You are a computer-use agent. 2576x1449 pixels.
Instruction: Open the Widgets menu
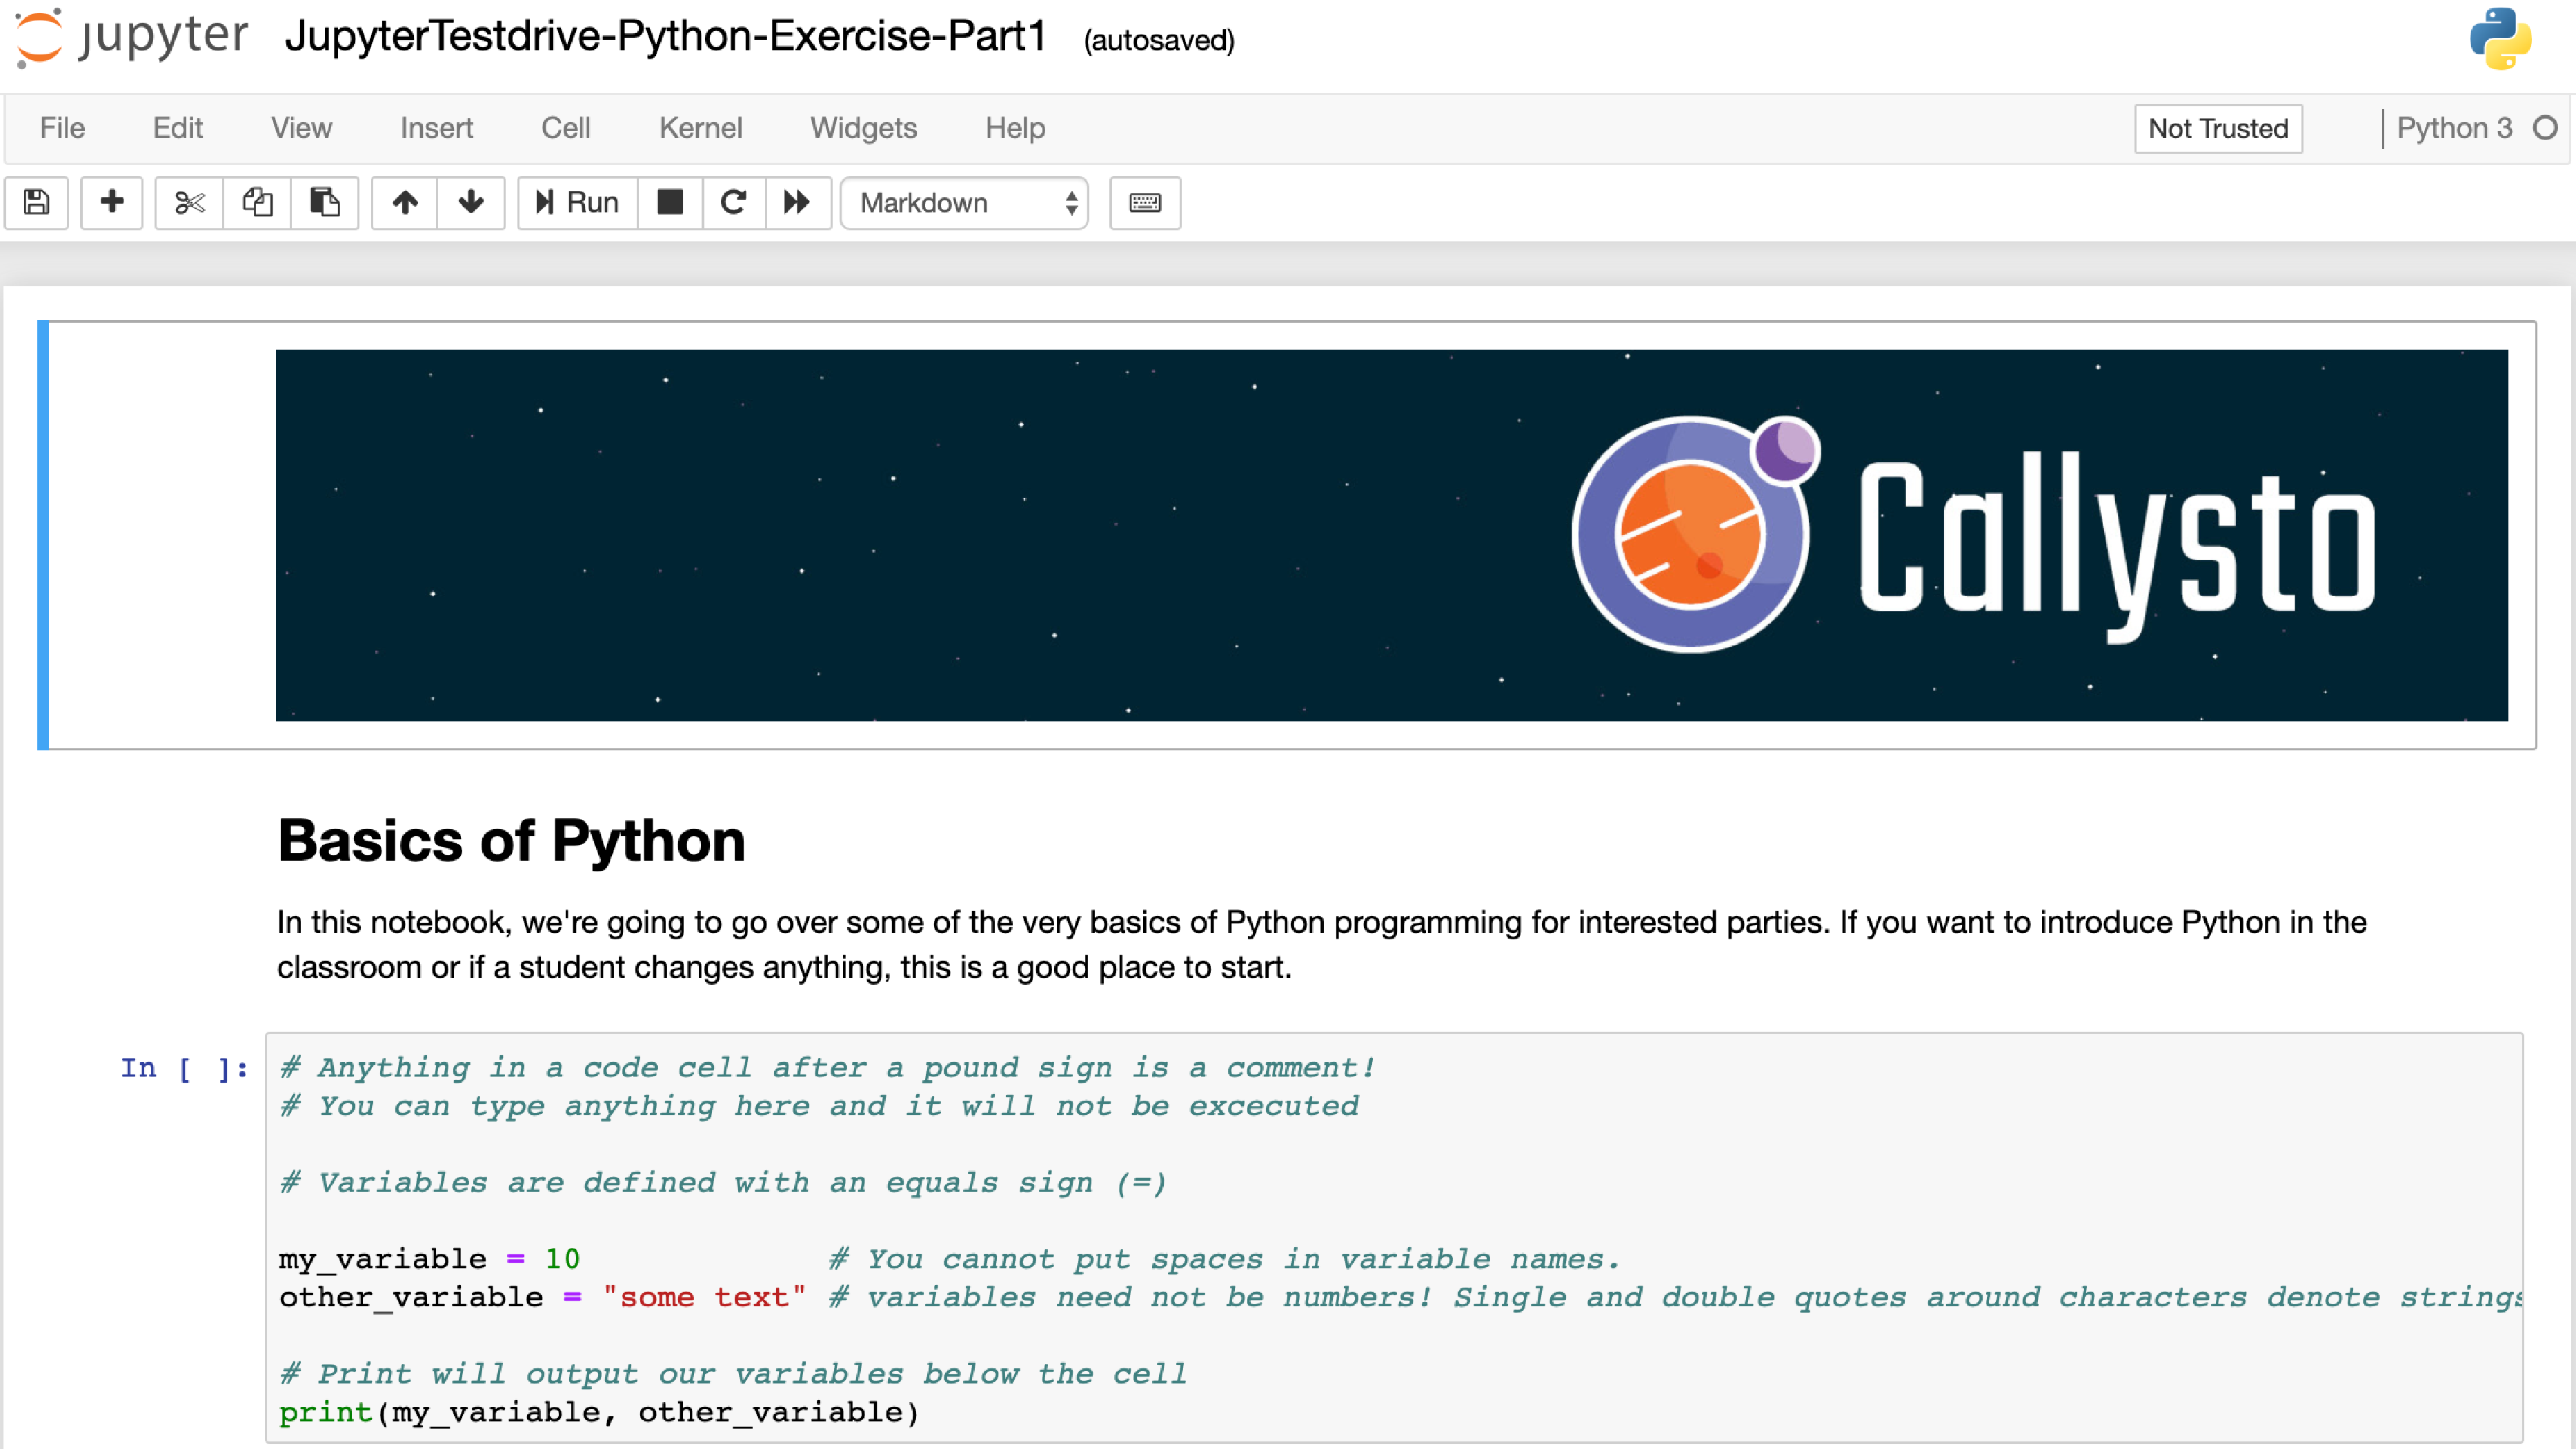click(864, 128)
